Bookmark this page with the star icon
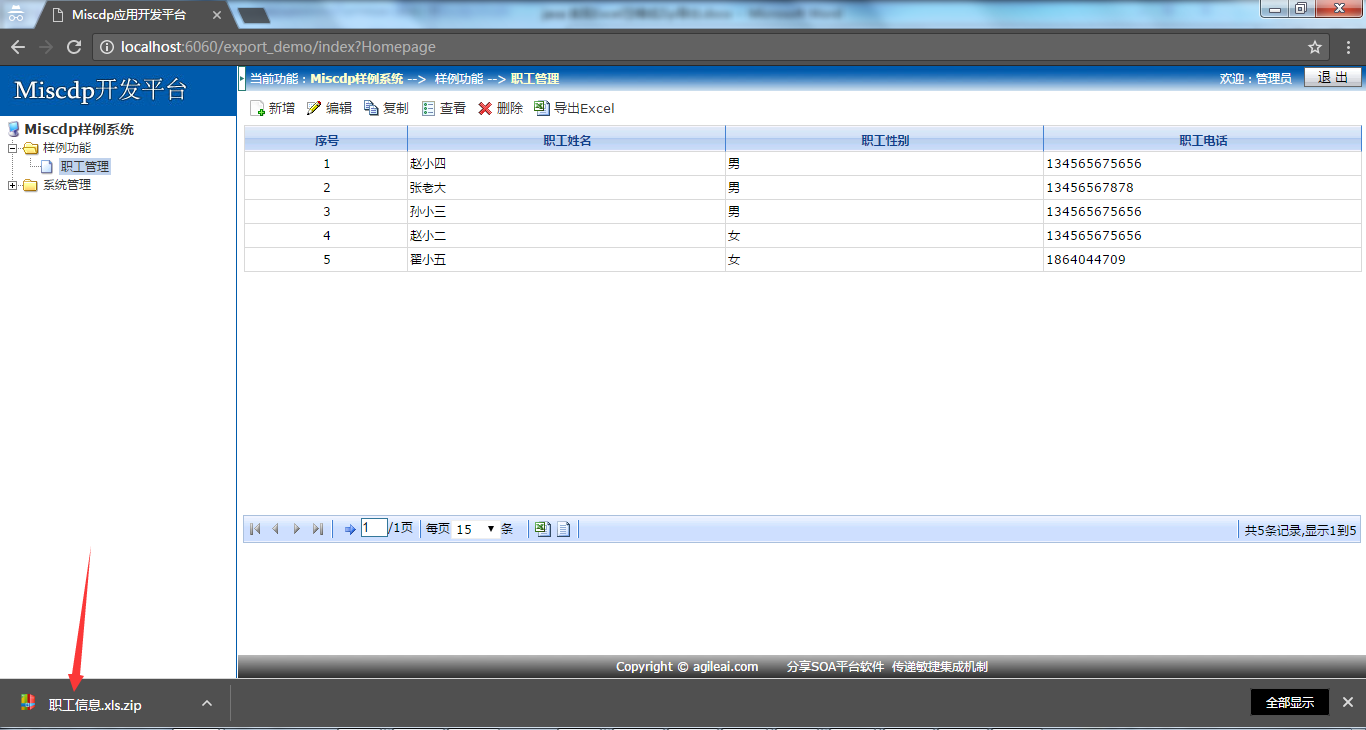Viewport: 1366px width, 730px height. coord(1315,47)
